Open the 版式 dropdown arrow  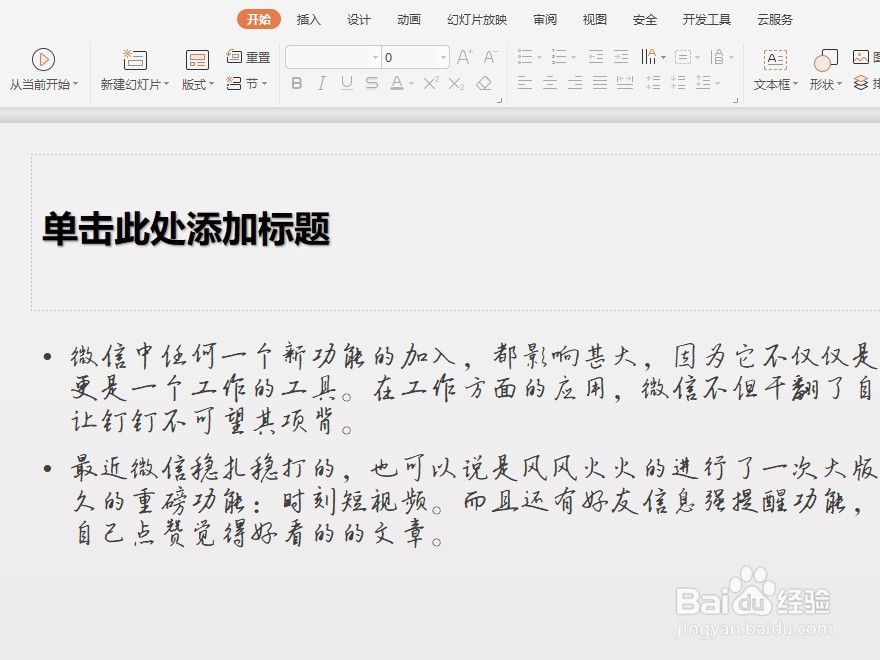coord(212,84)
